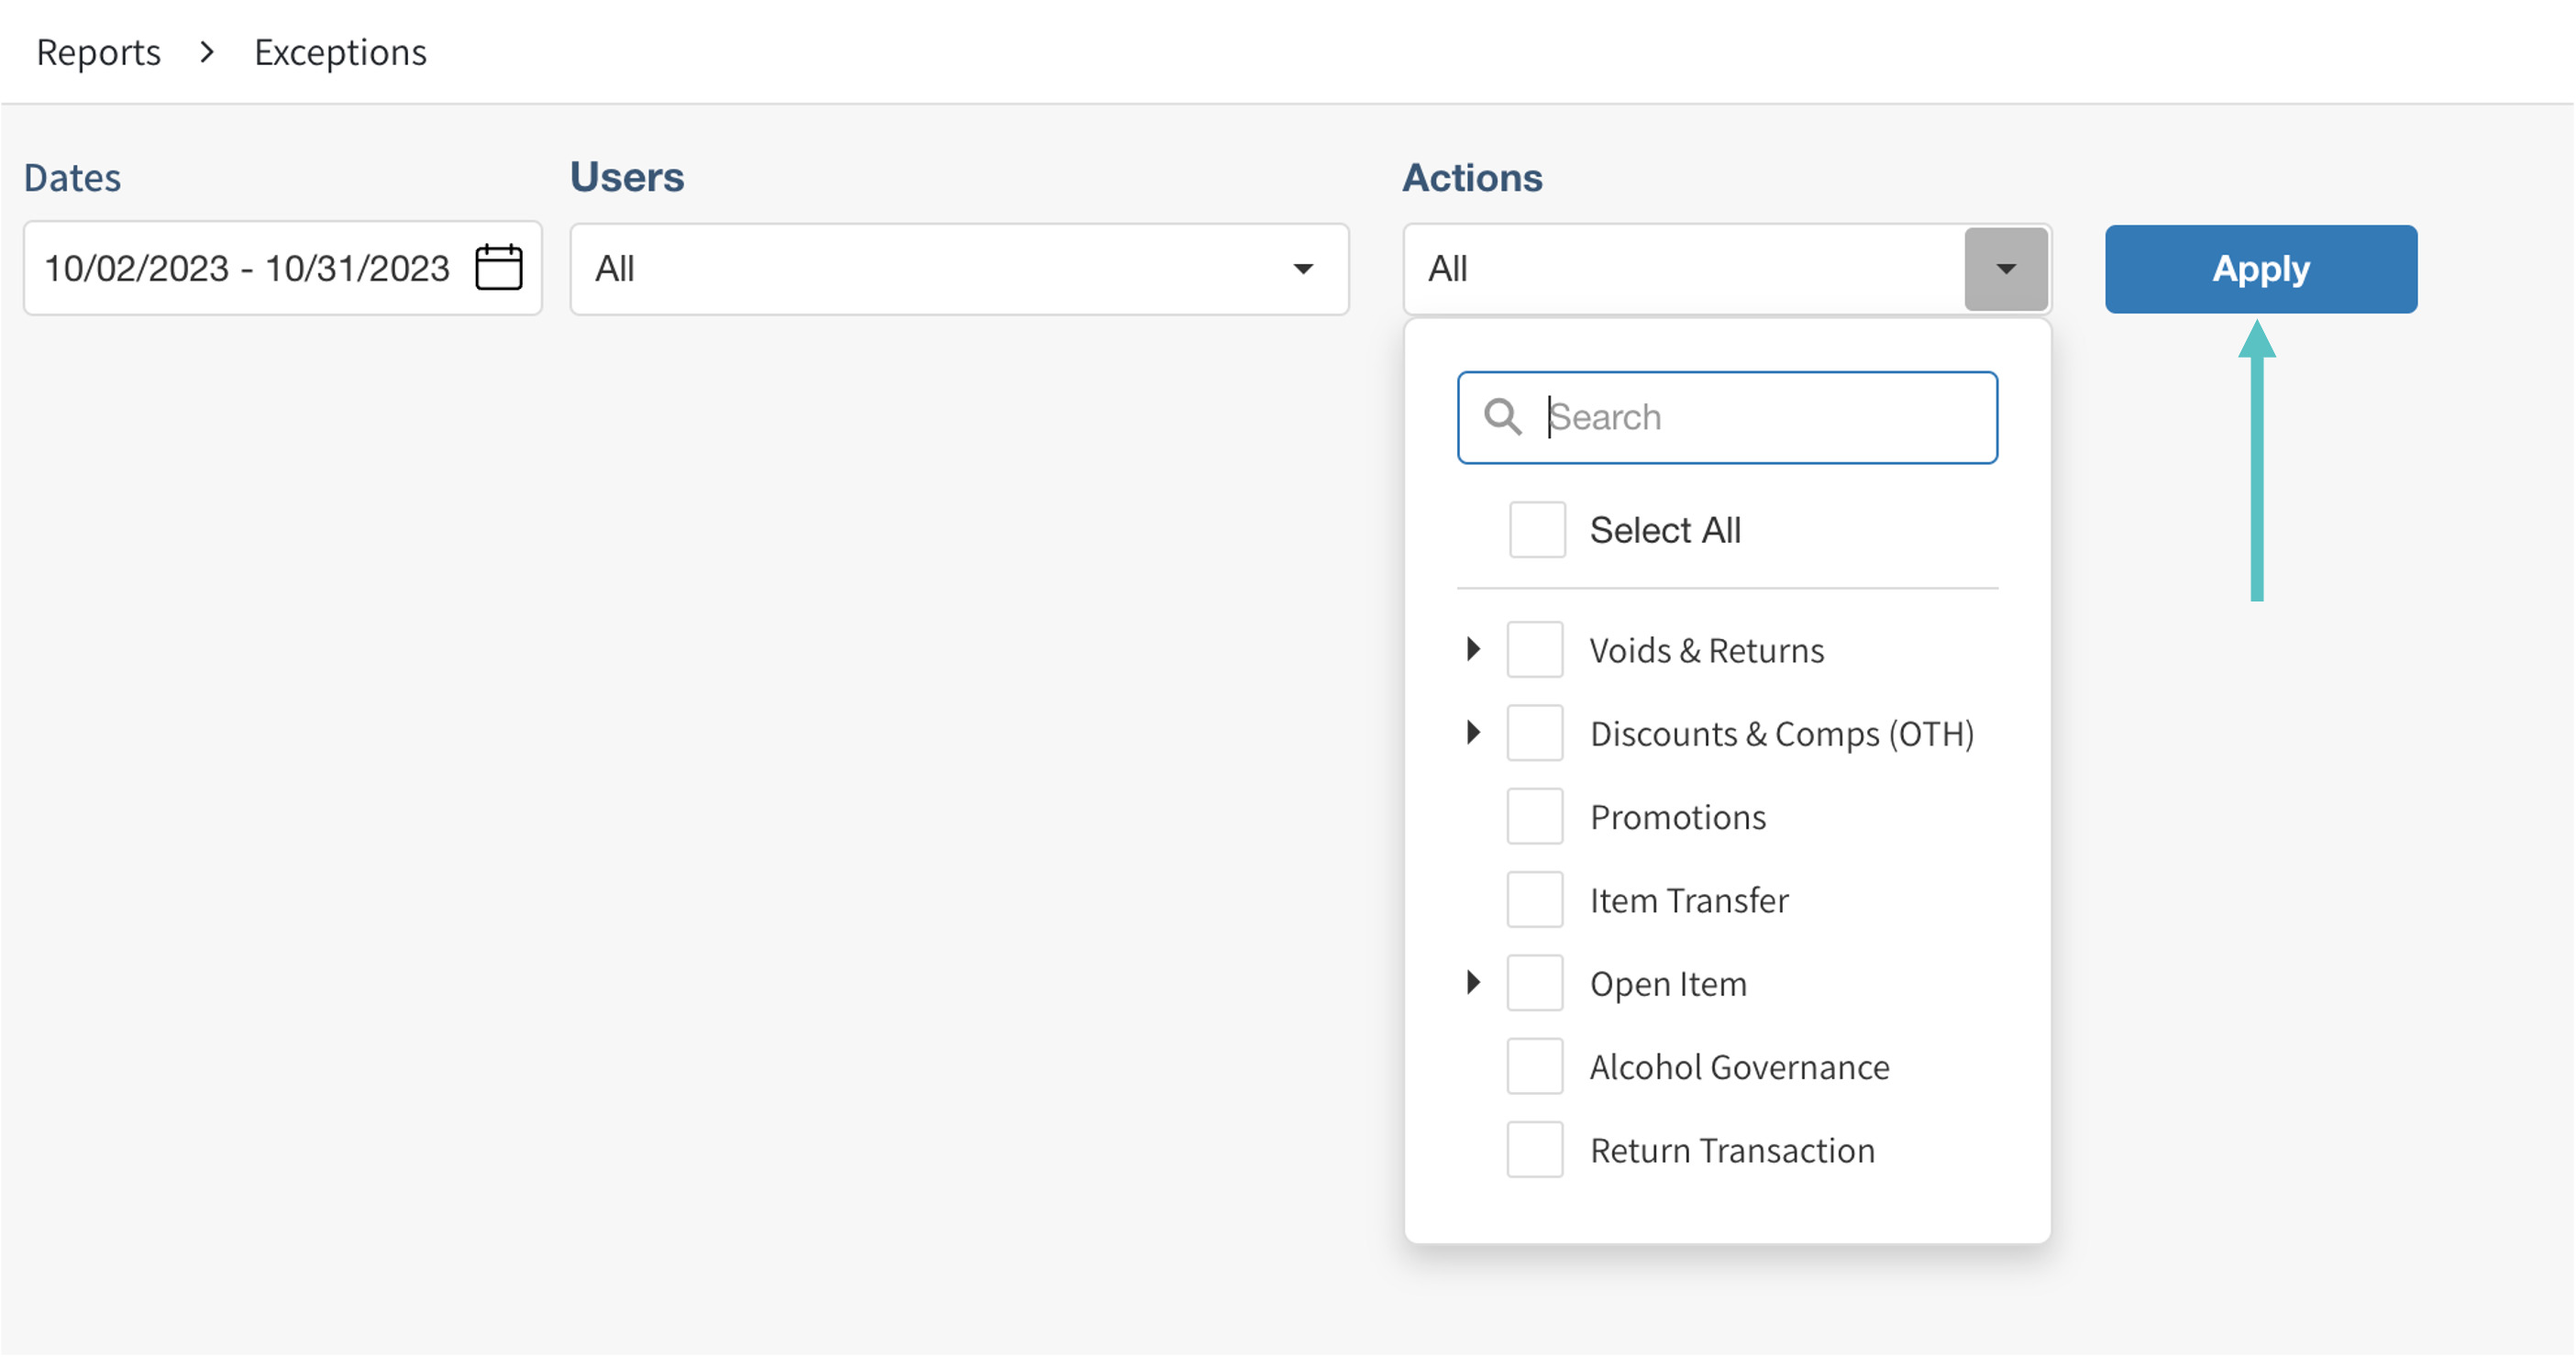This screenshot has width=2576, height=1357.
Task: Click Exceptions in the breadcrumb
Action: (340, 52)
